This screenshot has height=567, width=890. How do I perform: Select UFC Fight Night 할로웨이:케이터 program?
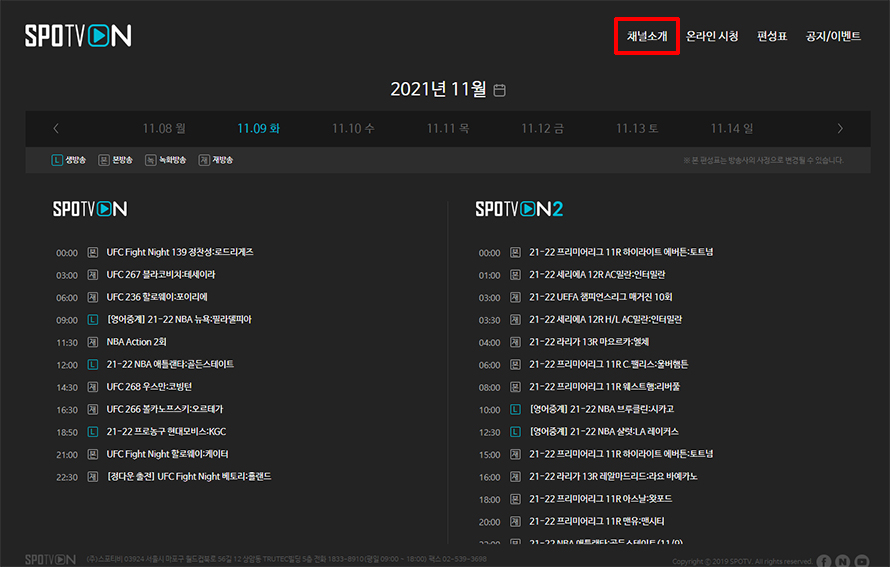(x=167, y=454)
